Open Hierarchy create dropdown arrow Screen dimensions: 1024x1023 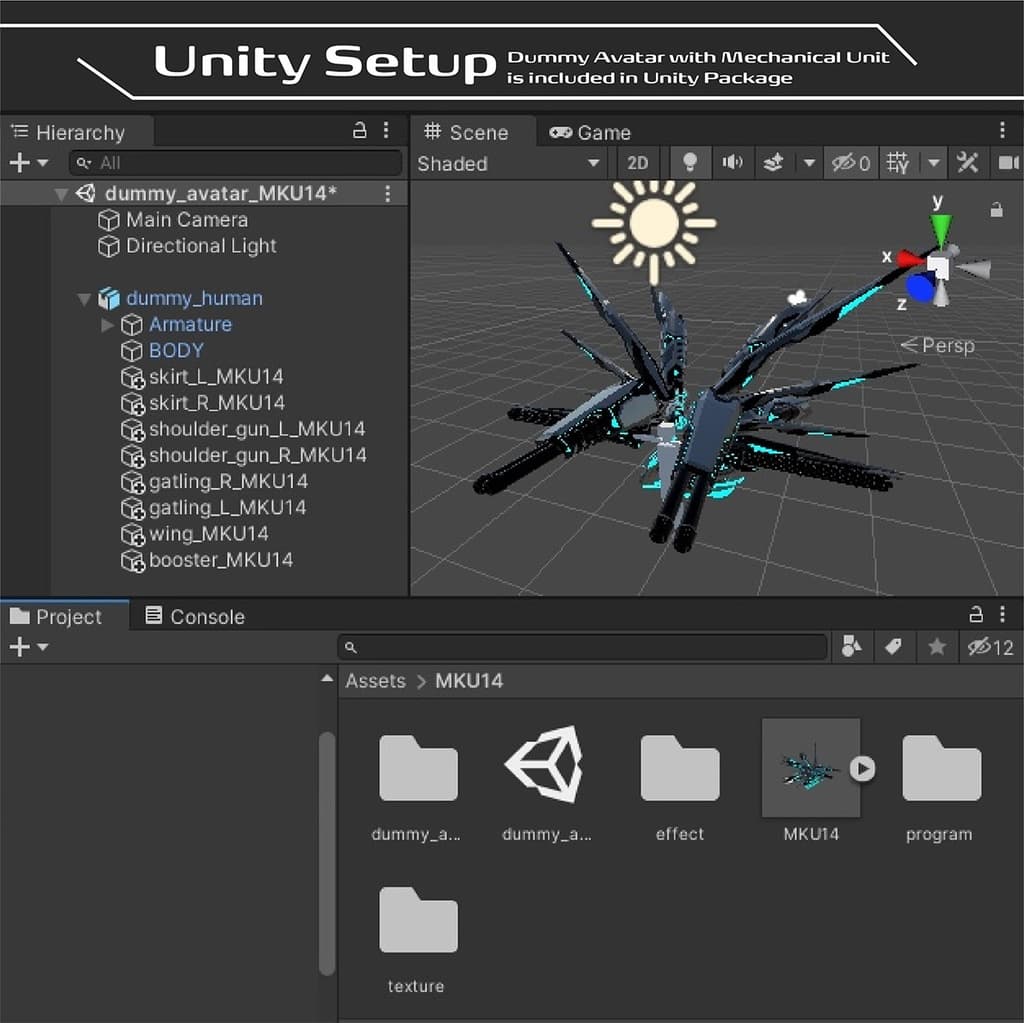click(x=43, y=163)
